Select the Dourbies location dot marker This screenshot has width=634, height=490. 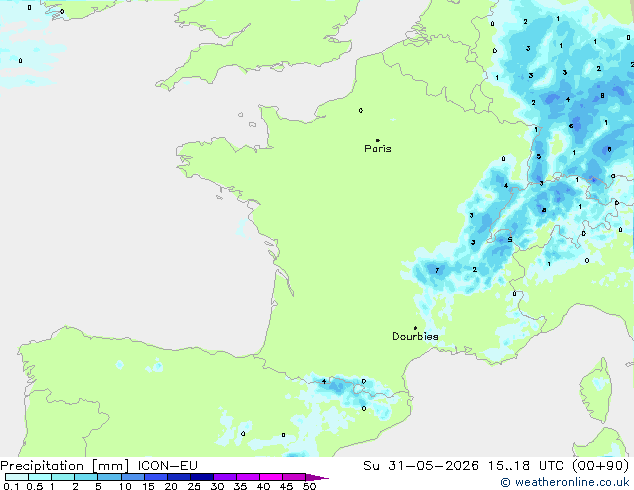(415, 328)
